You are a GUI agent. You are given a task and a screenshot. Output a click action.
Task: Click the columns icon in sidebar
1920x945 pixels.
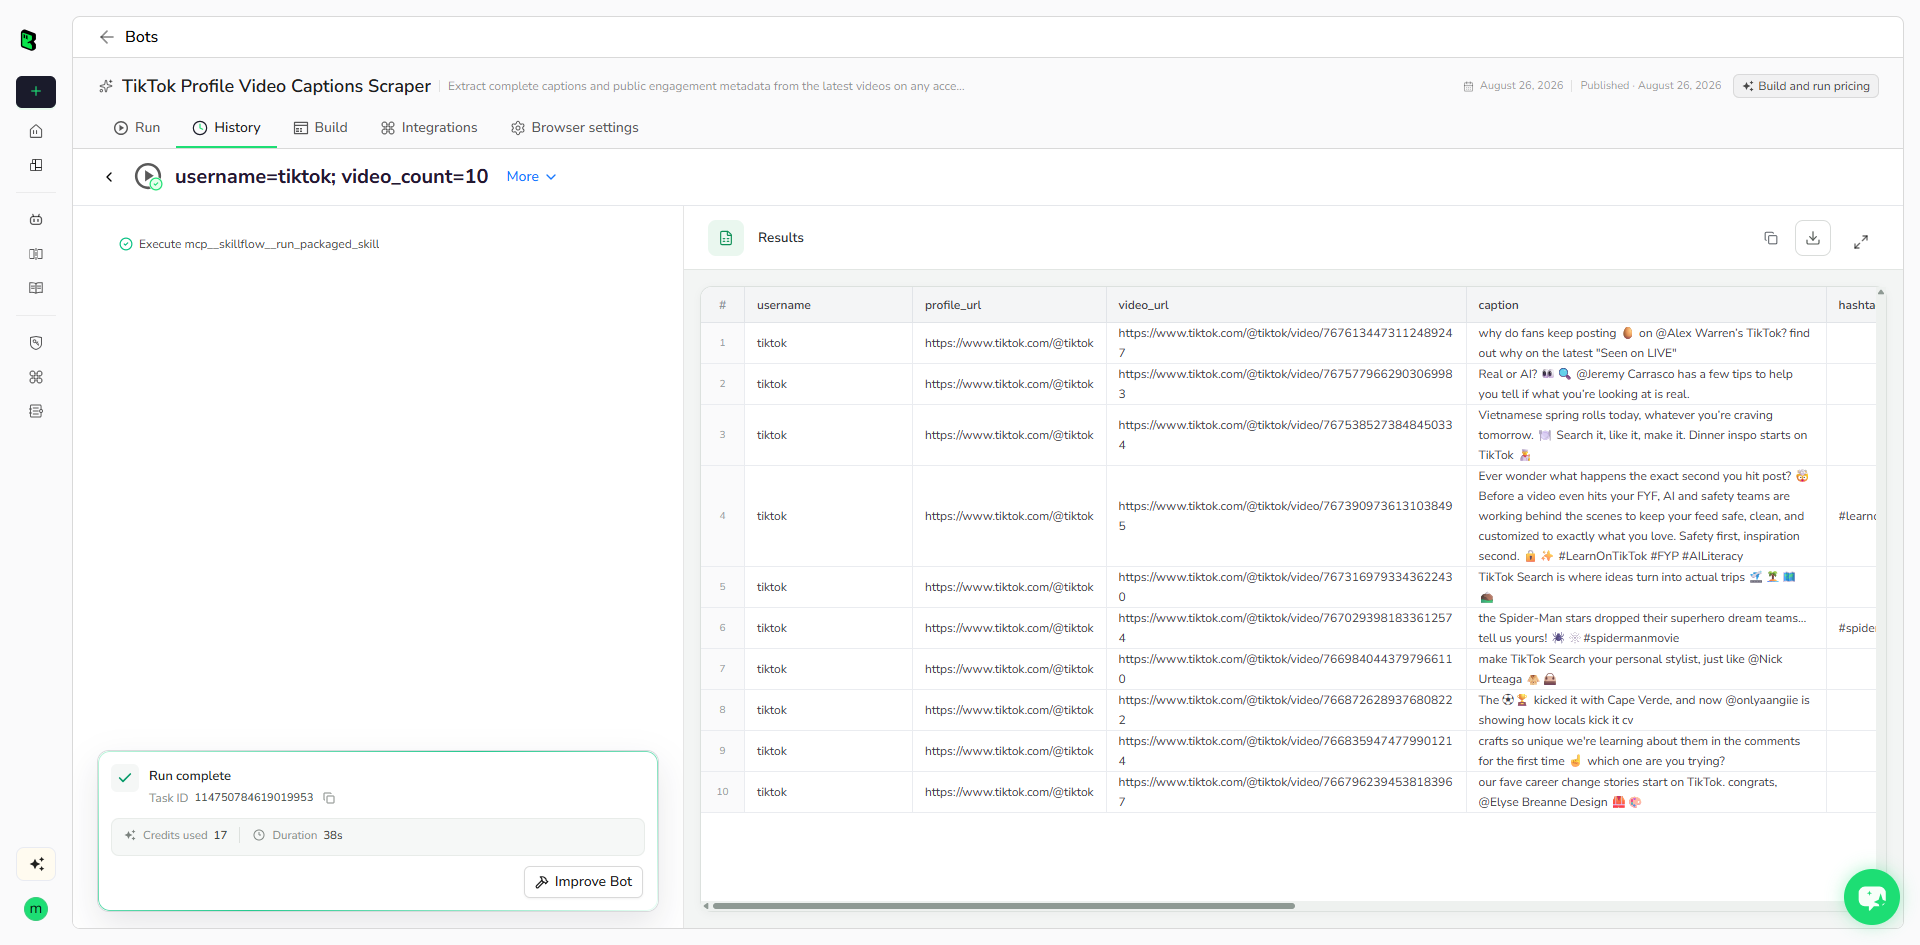[36, 254]
